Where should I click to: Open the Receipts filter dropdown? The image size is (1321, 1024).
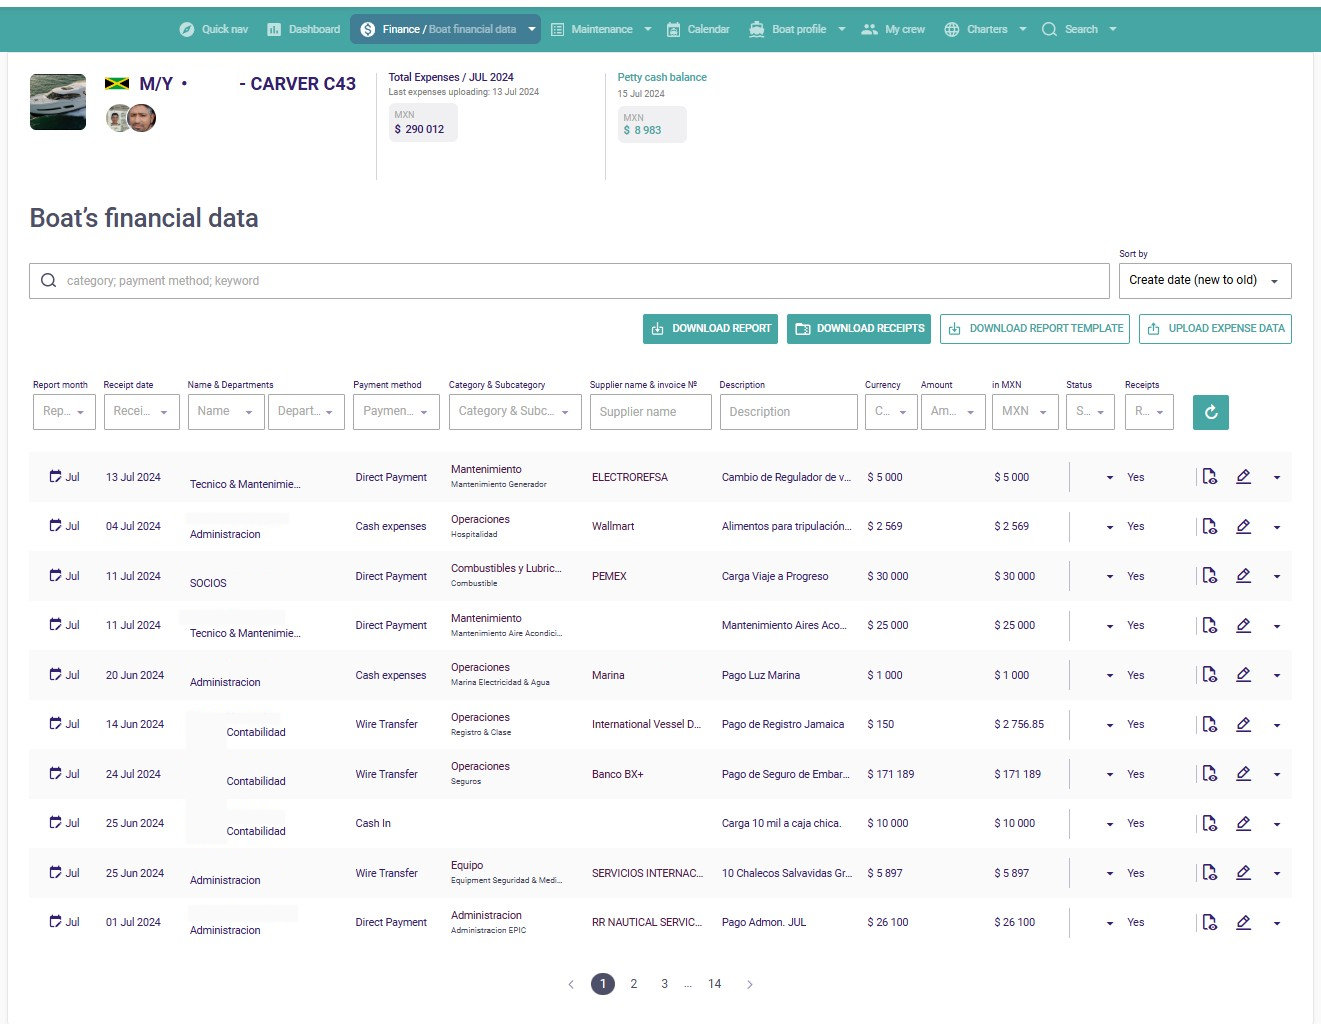click(x=1149, y=412)
